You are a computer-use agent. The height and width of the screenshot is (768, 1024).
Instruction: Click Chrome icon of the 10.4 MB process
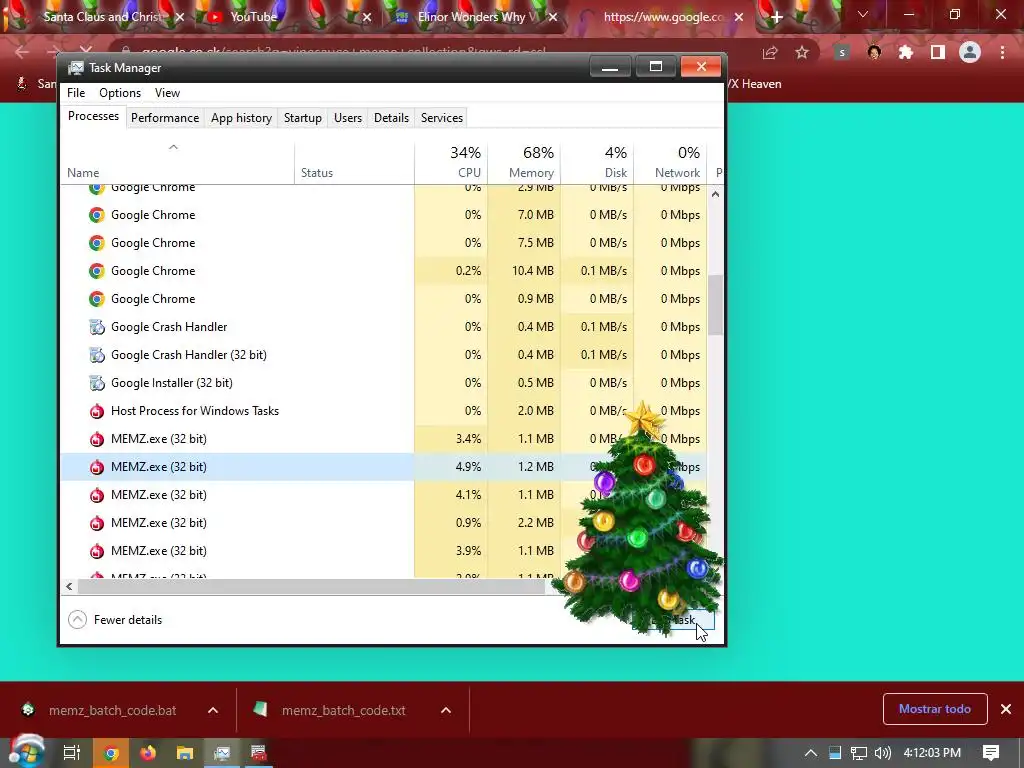[97, 271]
